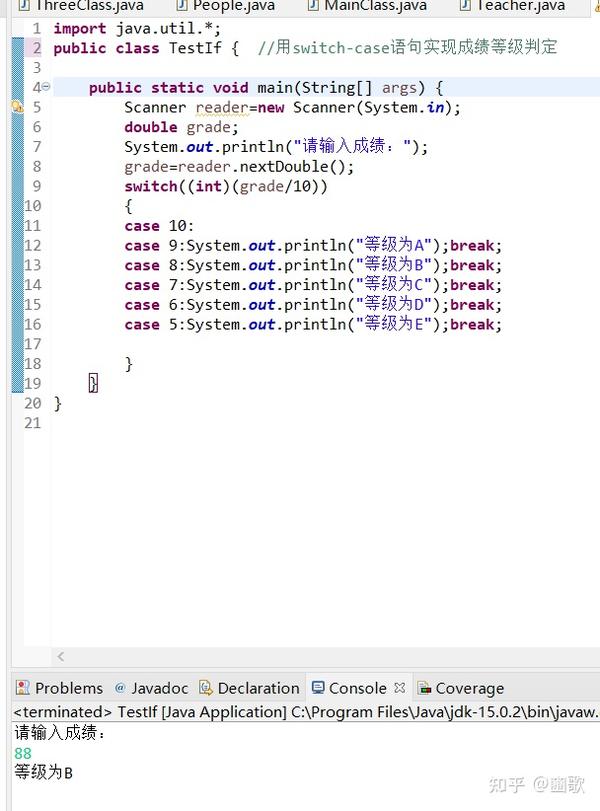Open the People.java editor tab
Screen dimensions: 600x811
coord(226,6)
